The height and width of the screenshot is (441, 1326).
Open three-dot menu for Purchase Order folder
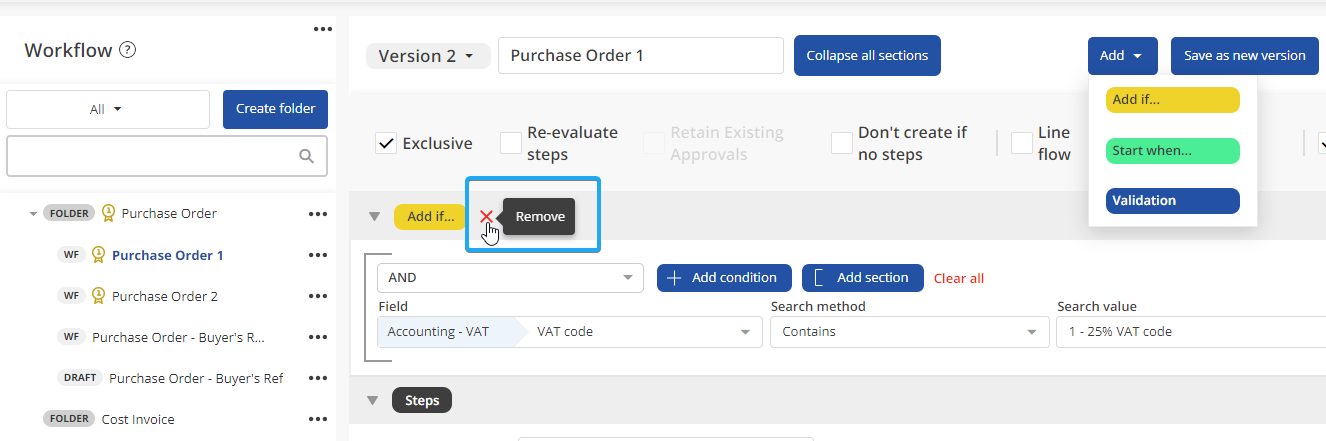(x=318, y=213)
